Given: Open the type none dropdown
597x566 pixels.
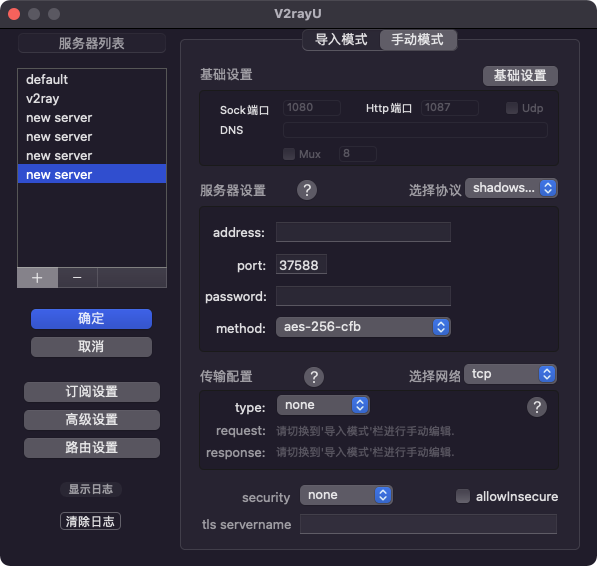Looking at the screenshot, I should tap(323, 405).
